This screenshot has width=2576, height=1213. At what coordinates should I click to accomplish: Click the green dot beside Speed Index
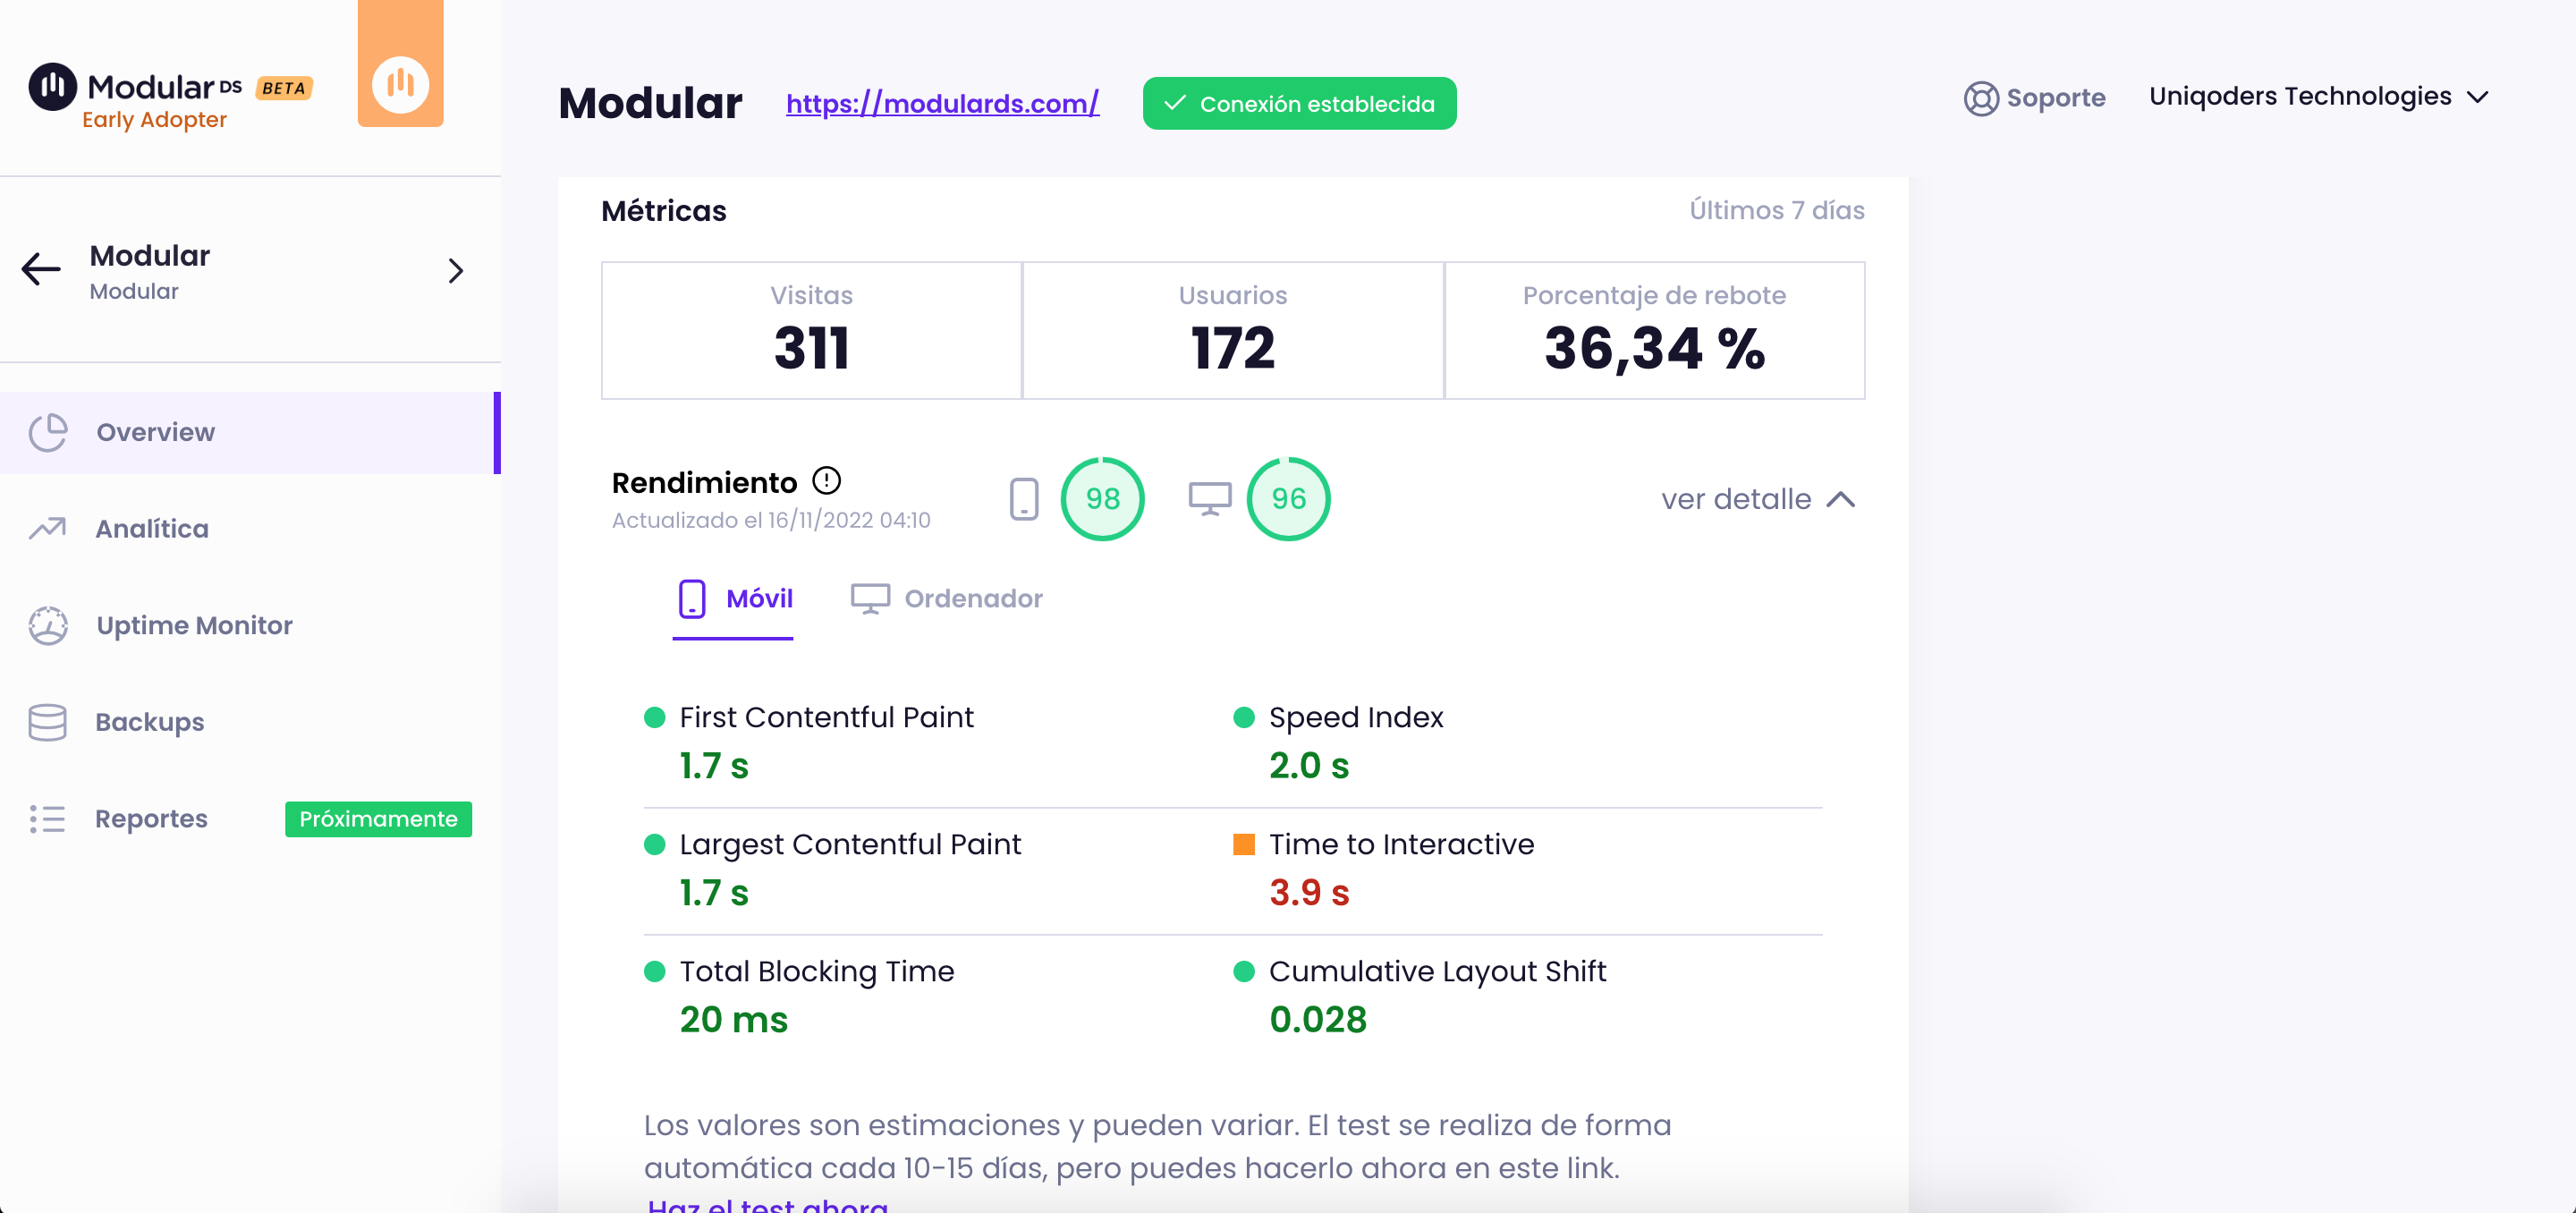[1244, 717]
